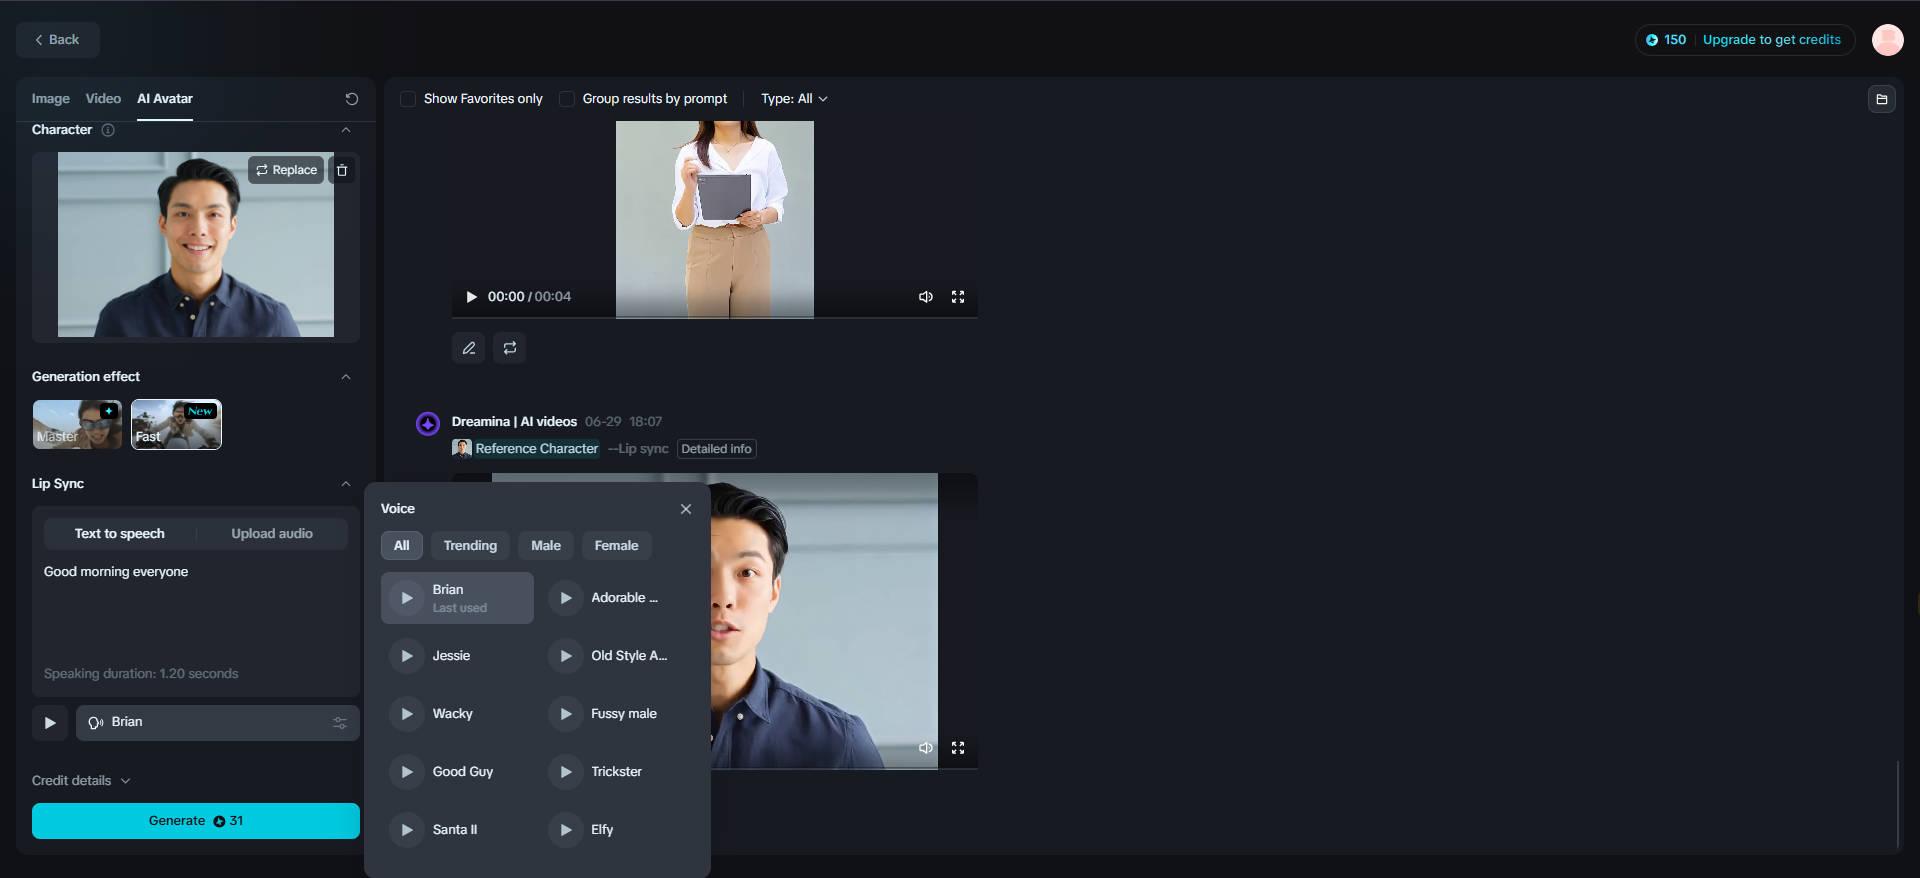This screenshot has height=878, width=1920.
Task: Switch to Text to speech mode
Action: tap(120, 534)
